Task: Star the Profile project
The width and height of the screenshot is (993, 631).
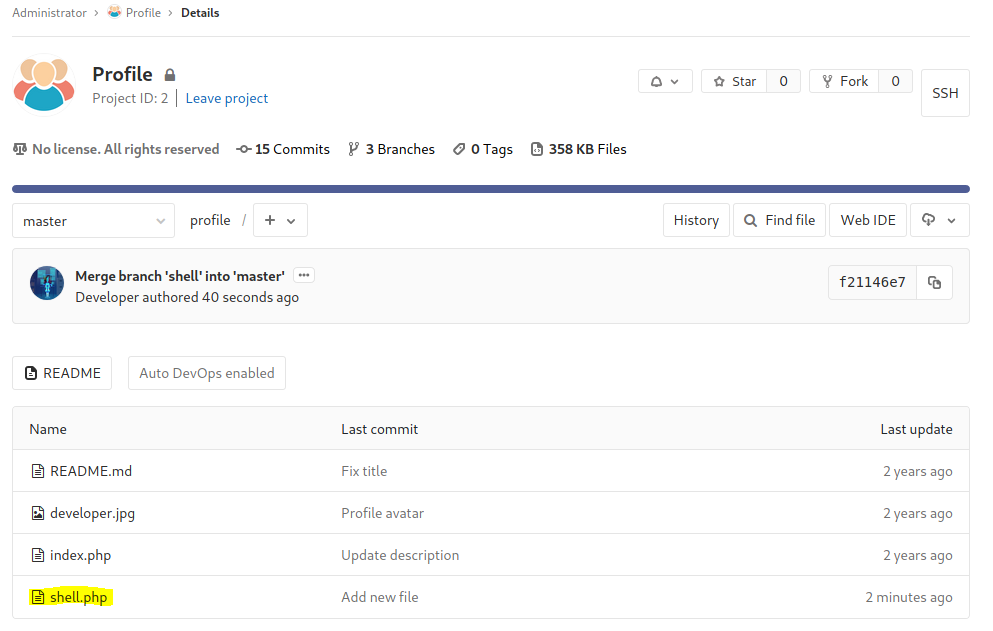Action: [x=733, y=82]
